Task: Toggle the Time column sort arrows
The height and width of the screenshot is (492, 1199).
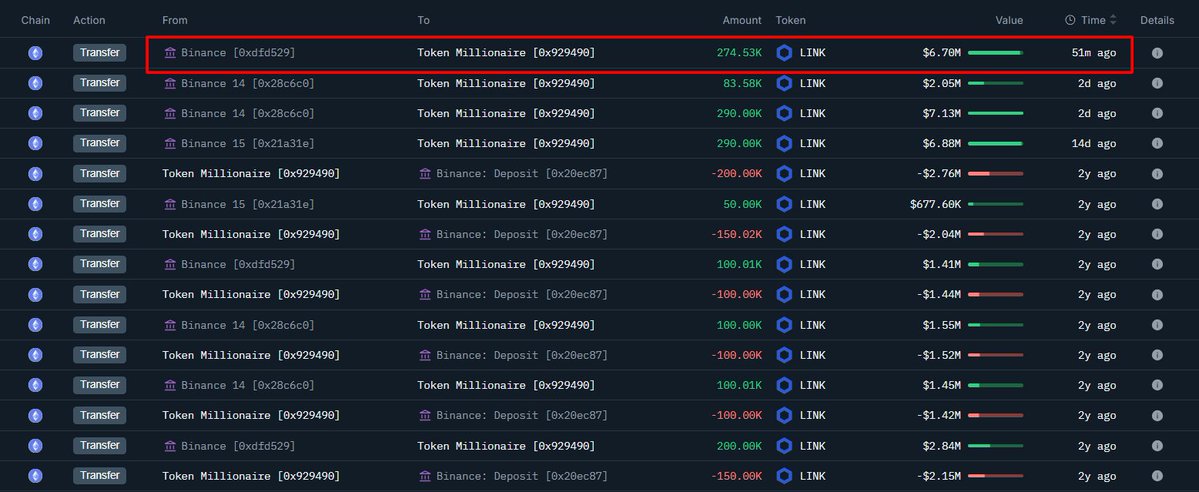Action: click(x=1113, y=20)
